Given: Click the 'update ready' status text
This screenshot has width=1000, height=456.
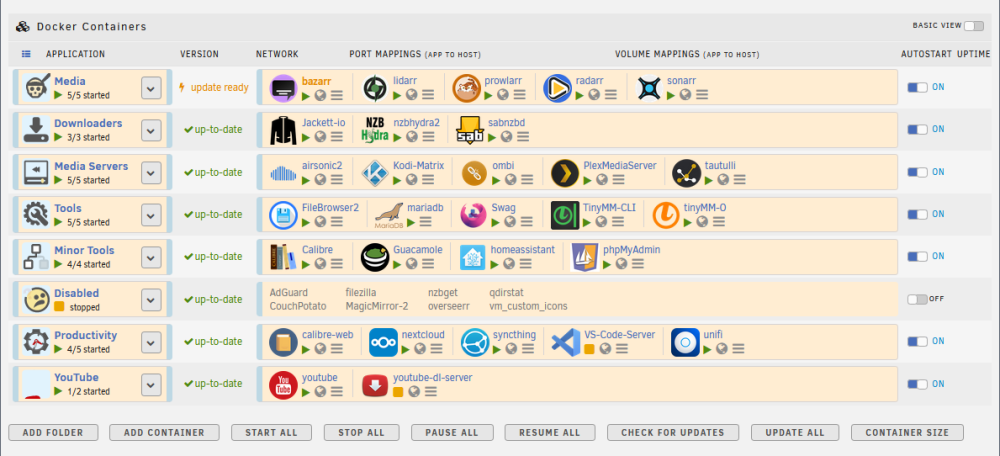Looking at the screenshot, I should pyautogui.click(x=219, y=87).
